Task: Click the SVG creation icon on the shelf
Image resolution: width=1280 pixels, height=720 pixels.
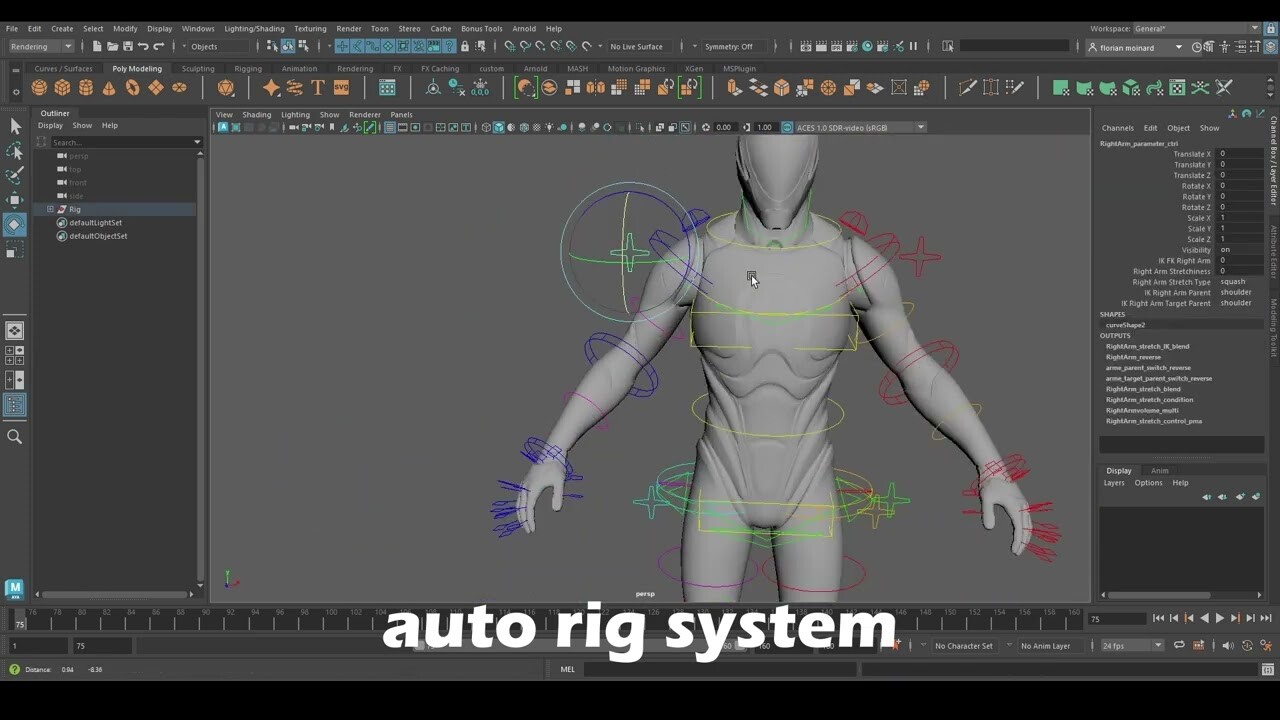Action: [340, 88]
